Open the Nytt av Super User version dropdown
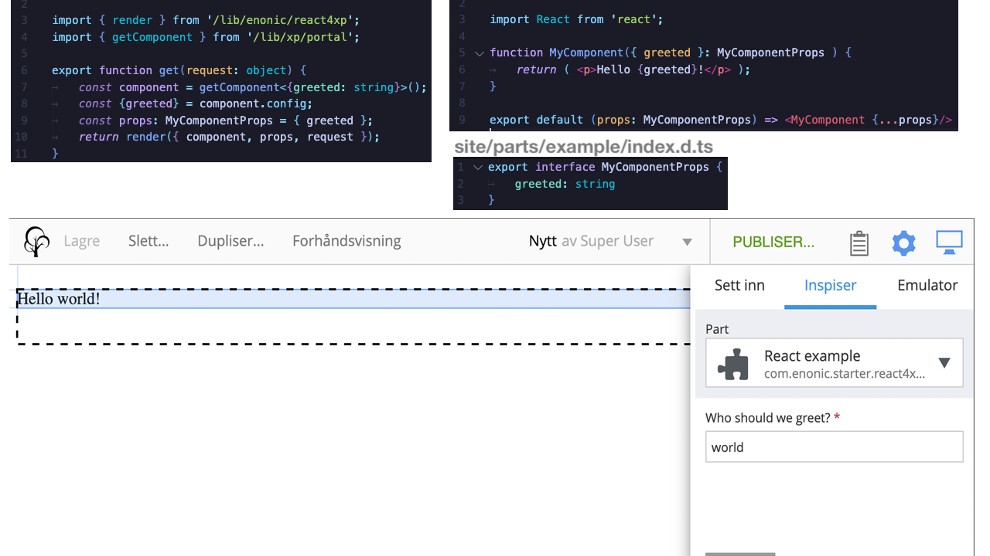The image size is (990, 556). 687,242
